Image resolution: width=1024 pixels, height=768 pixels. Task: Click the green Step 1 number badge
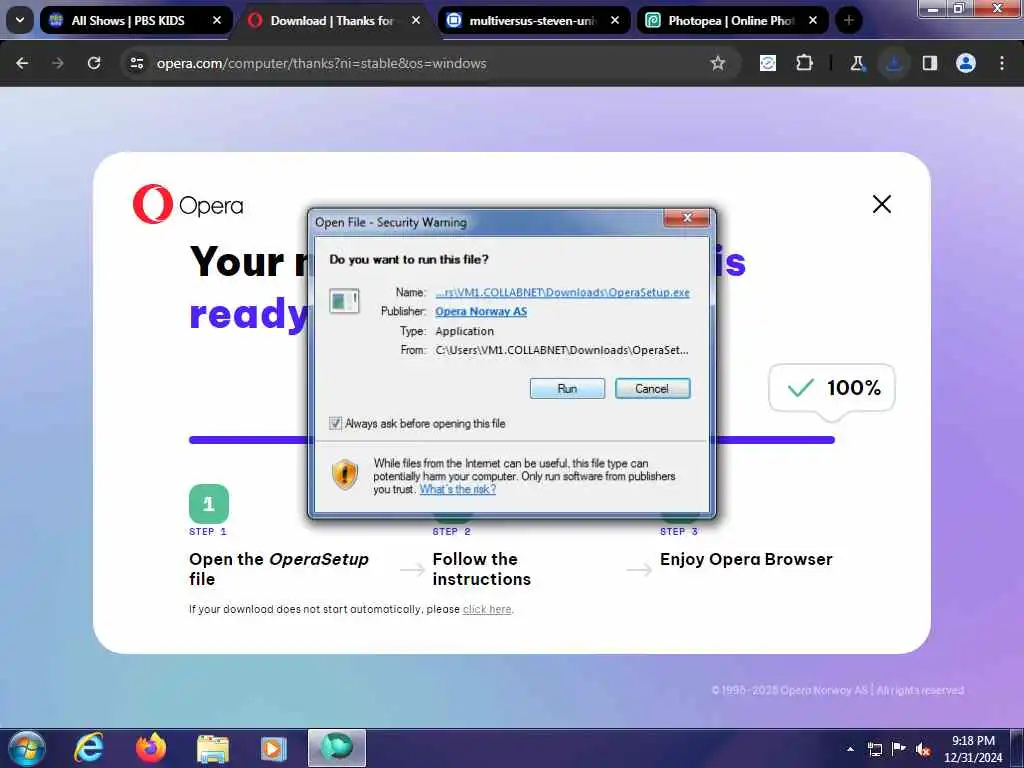coord(209,504)
